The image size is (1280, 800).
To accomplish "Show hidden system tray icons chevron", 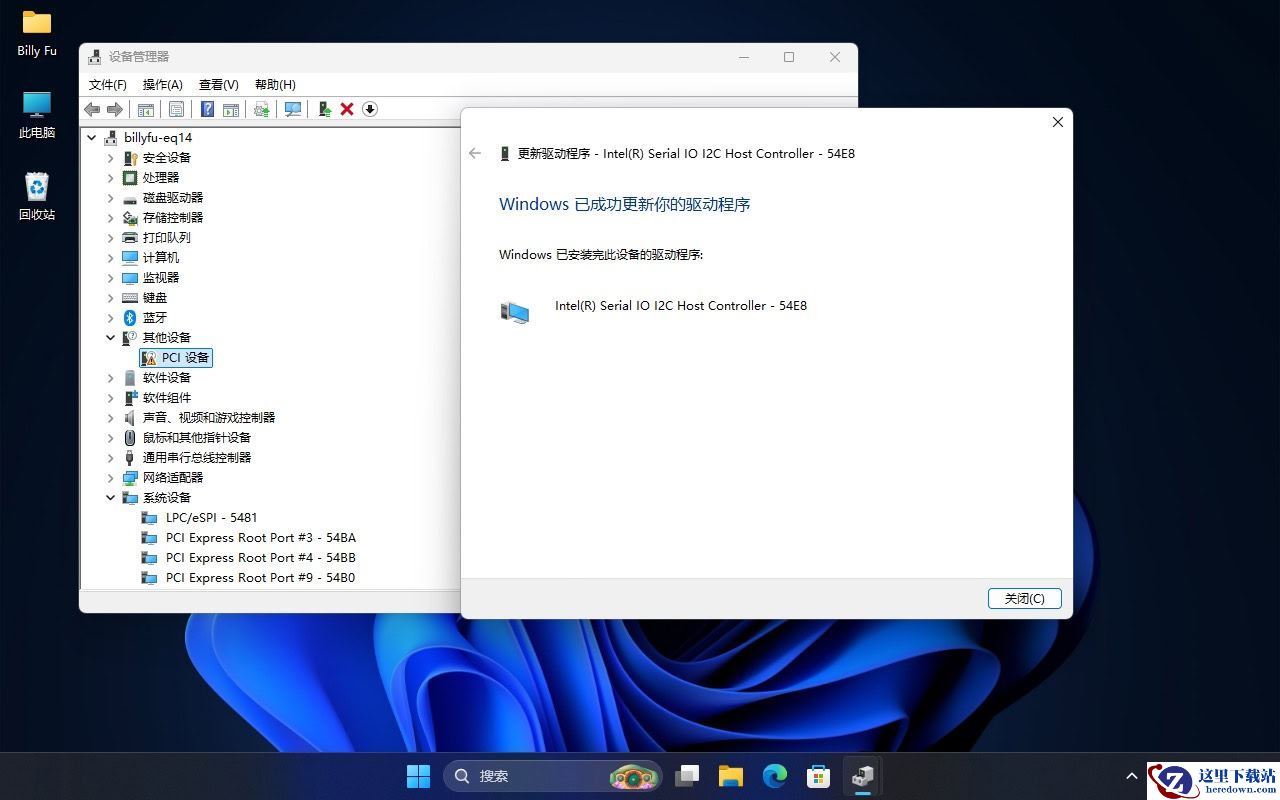I will 1131,776.
